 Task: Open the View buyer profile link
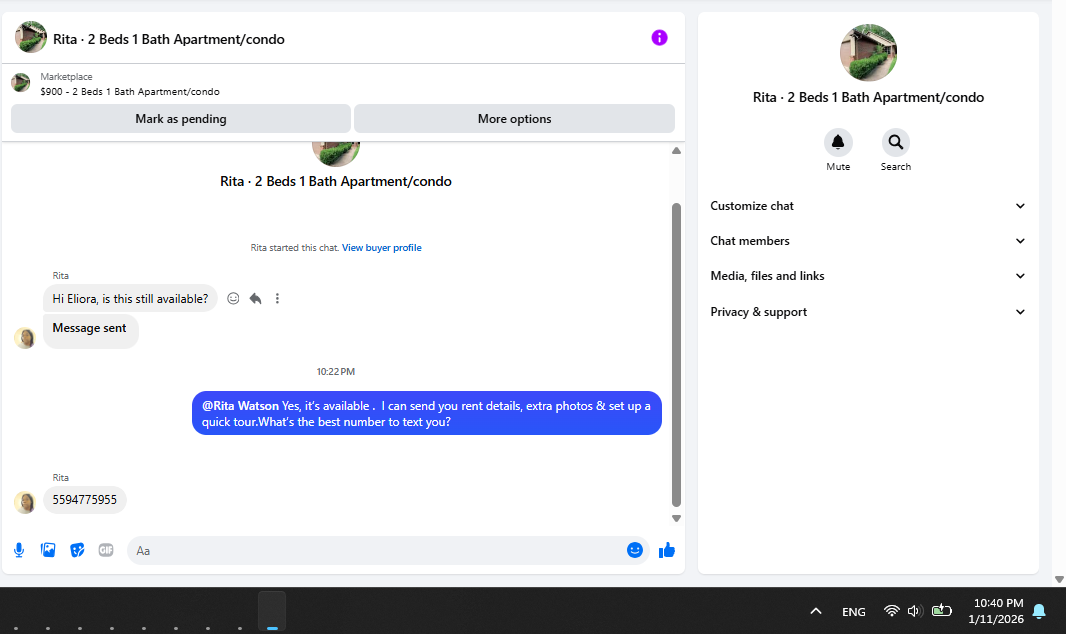coord(381,248)
